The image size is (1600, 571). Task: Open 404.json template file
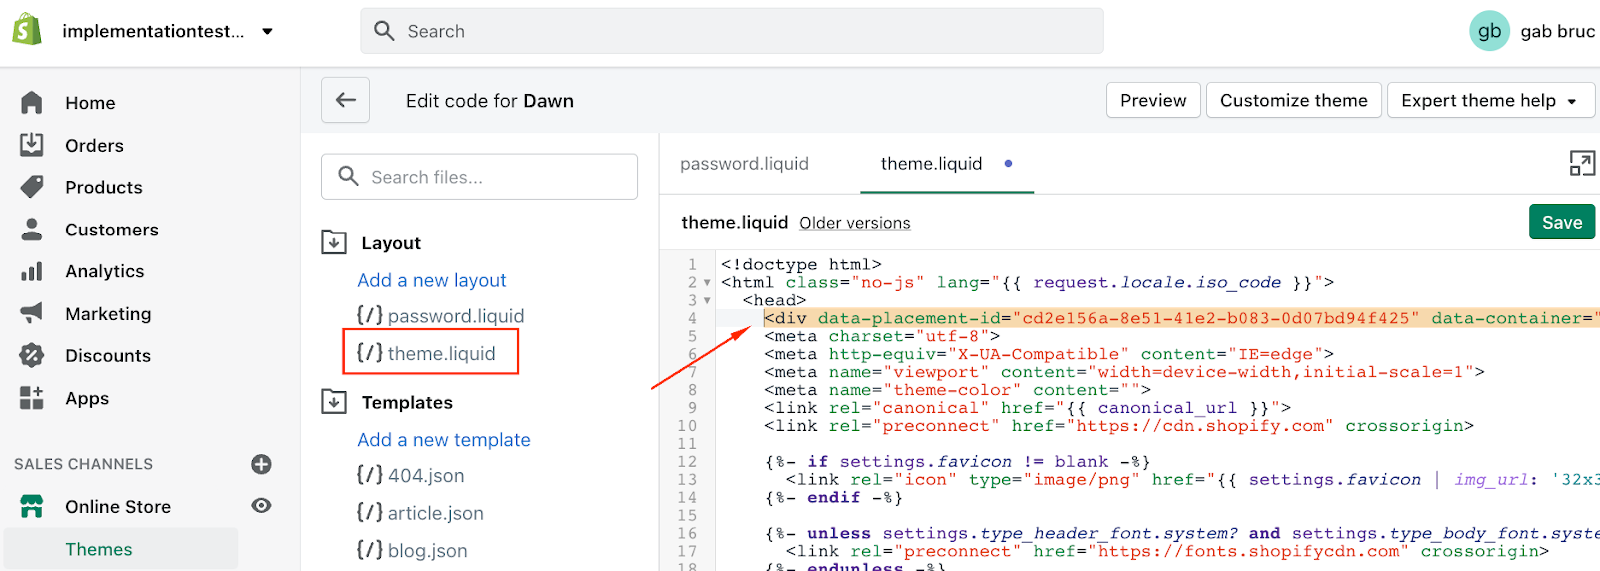411,476
